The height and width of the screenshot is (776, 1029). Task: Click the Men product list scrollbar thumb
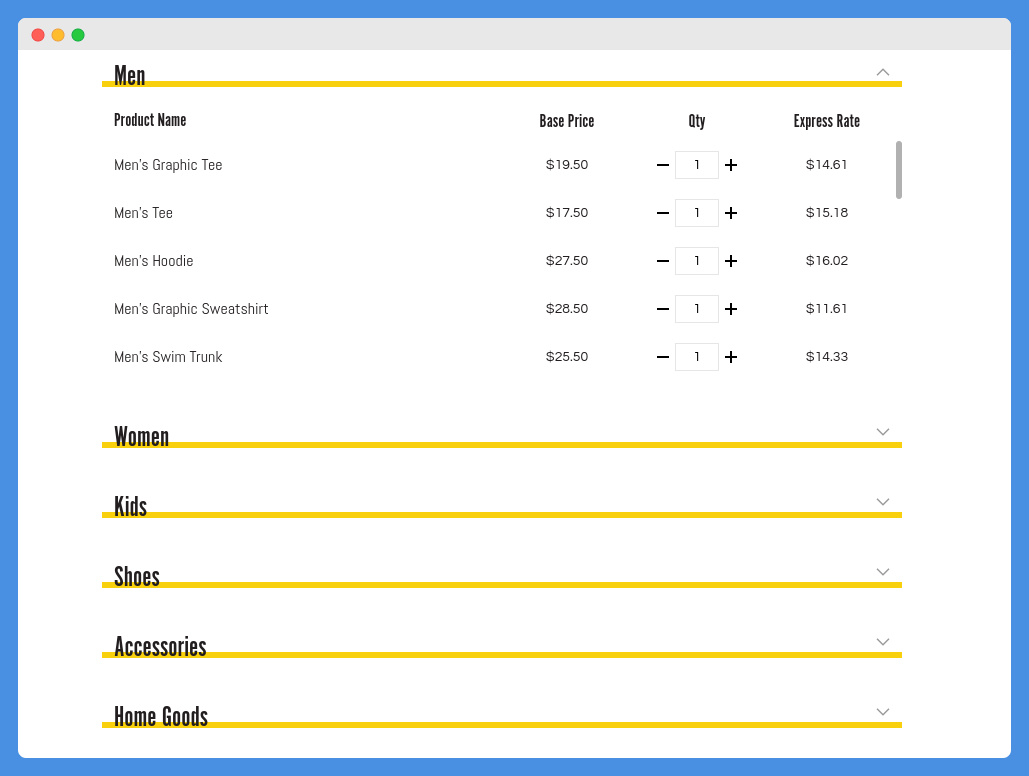click(x=898, y=169)
